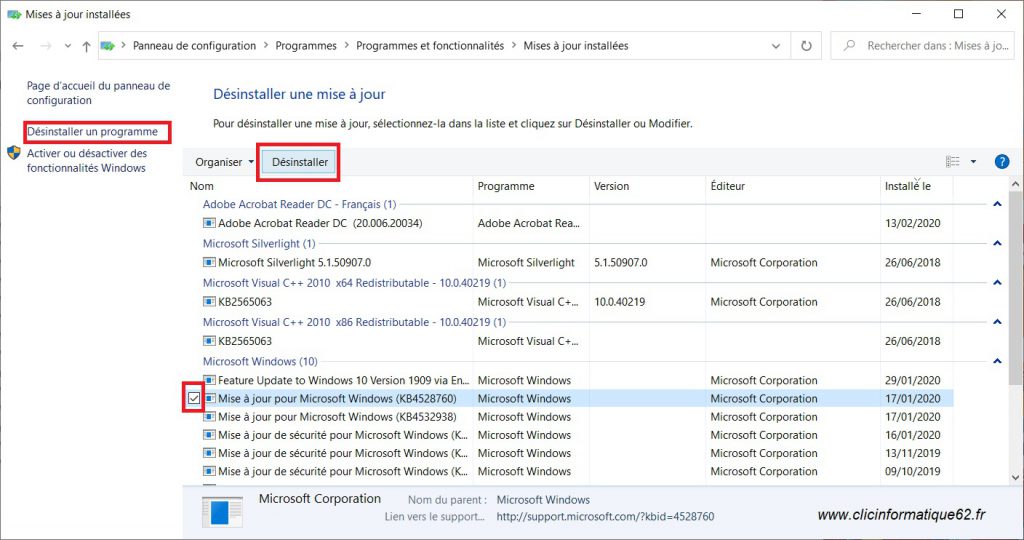The height and width of the screenshot is (540, 1024).
Task: Uncheck the KB4528760 update checkbox
Action: tap(194, 398)
